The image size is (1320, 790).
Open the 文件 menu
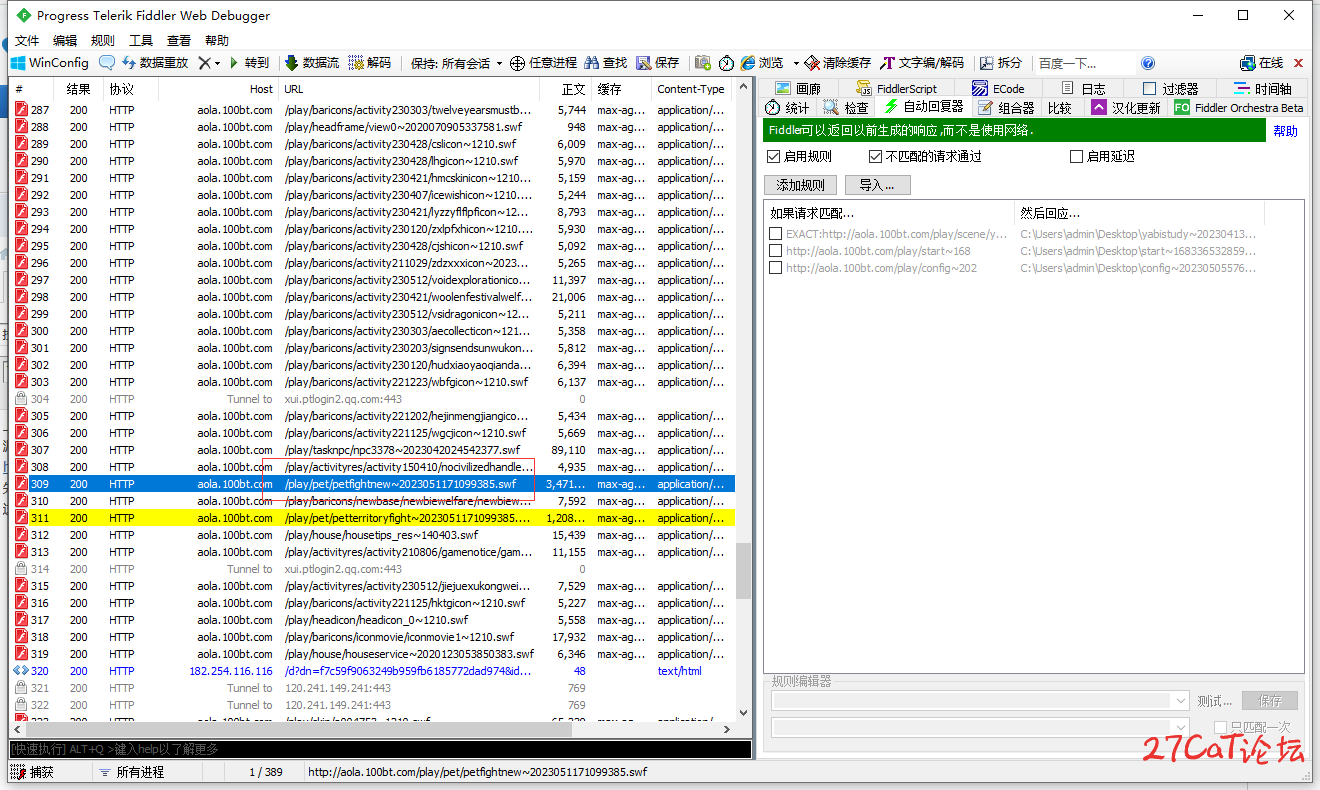(x=27, y=40)
